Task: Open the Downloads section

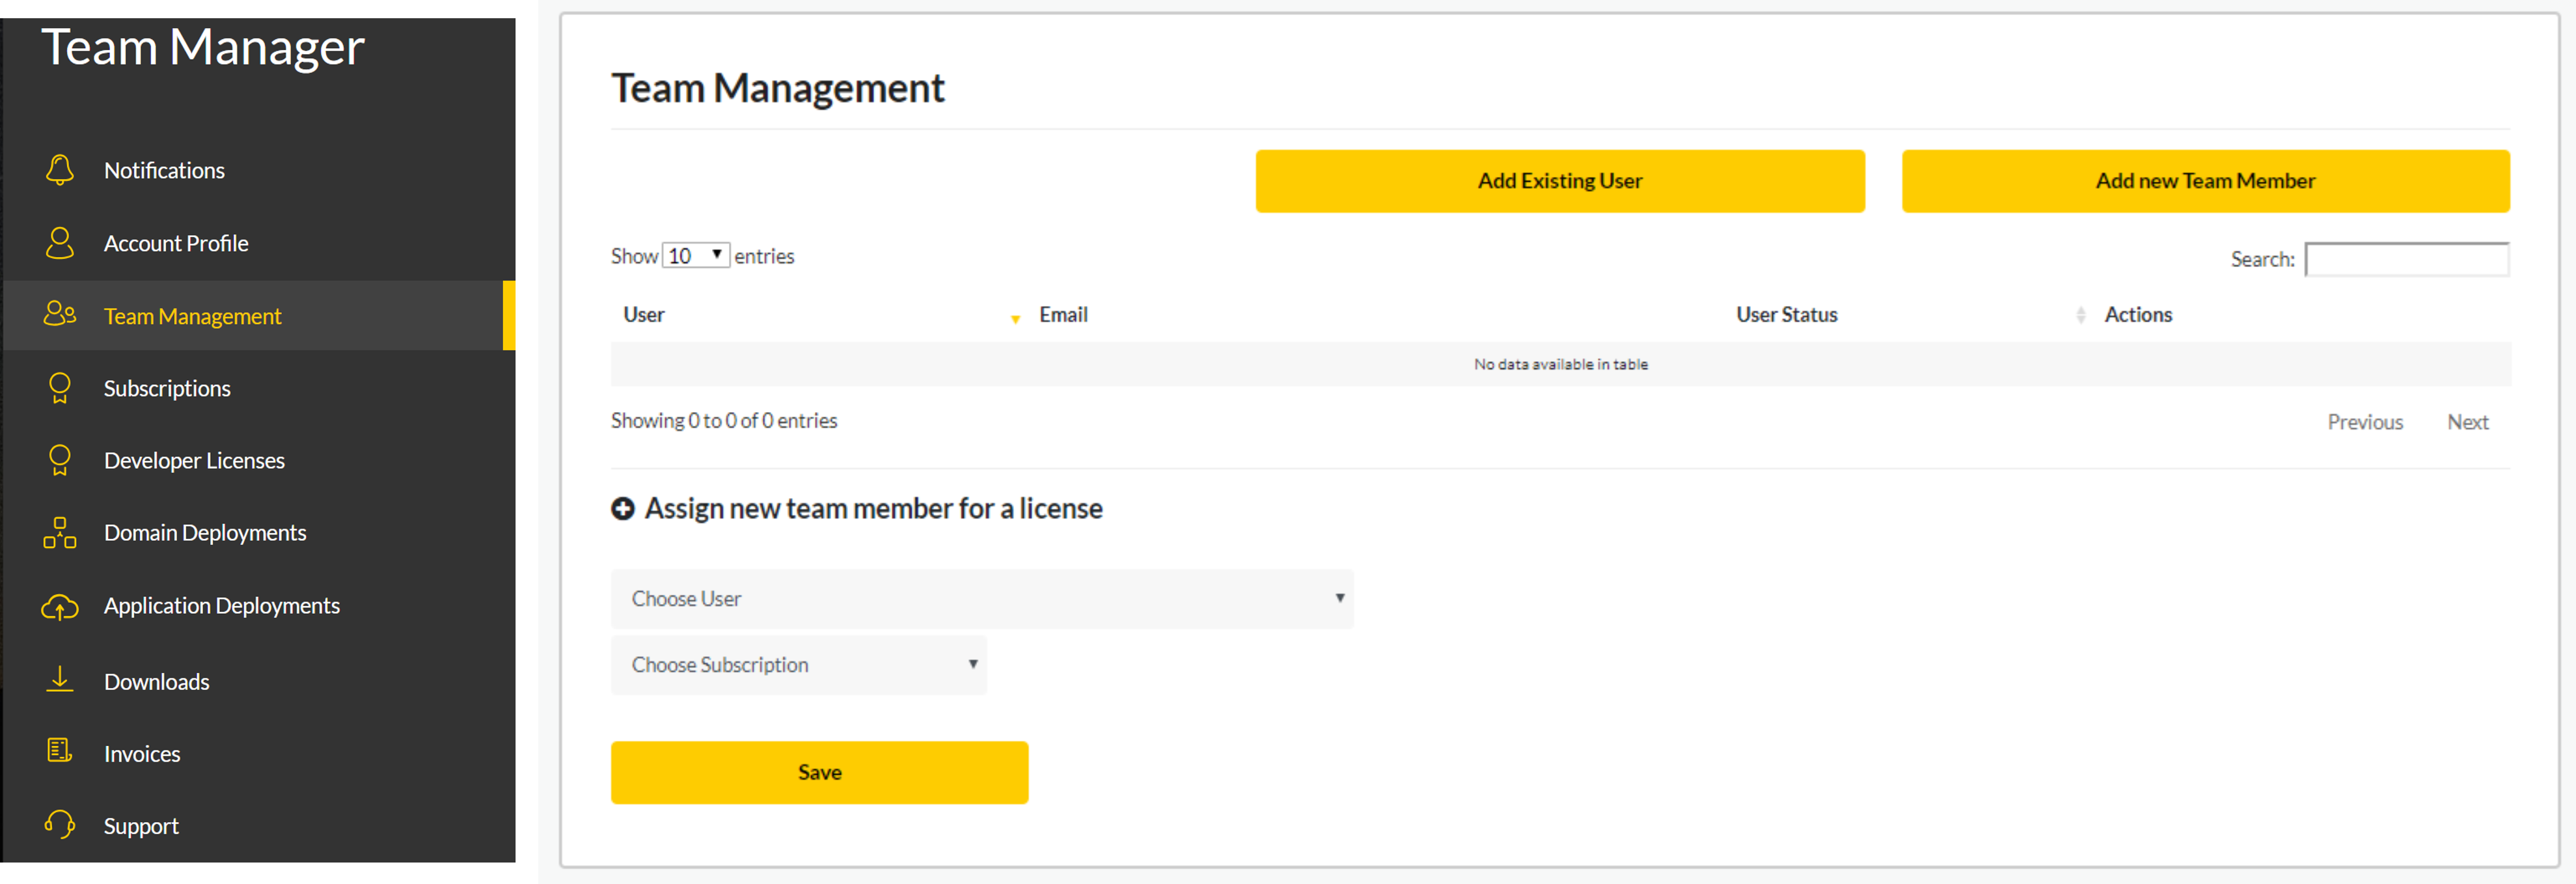Action: pos(157,682)
